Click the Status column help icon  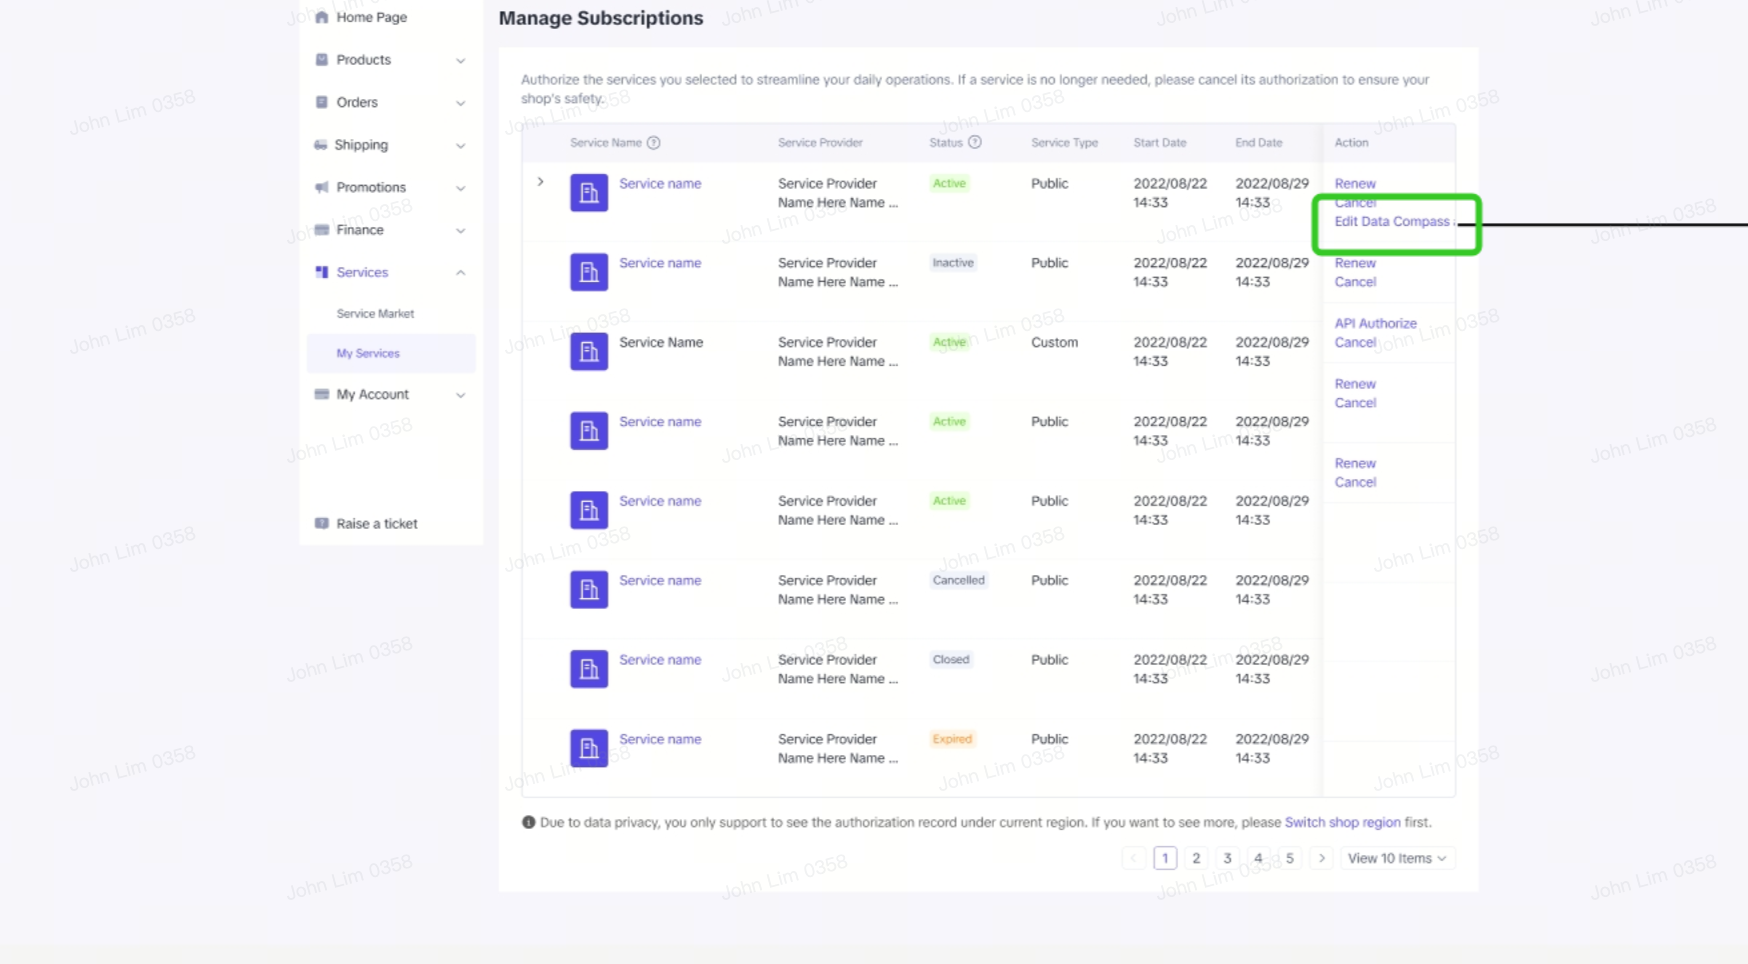pyautogui.click(x=974, y=143)
